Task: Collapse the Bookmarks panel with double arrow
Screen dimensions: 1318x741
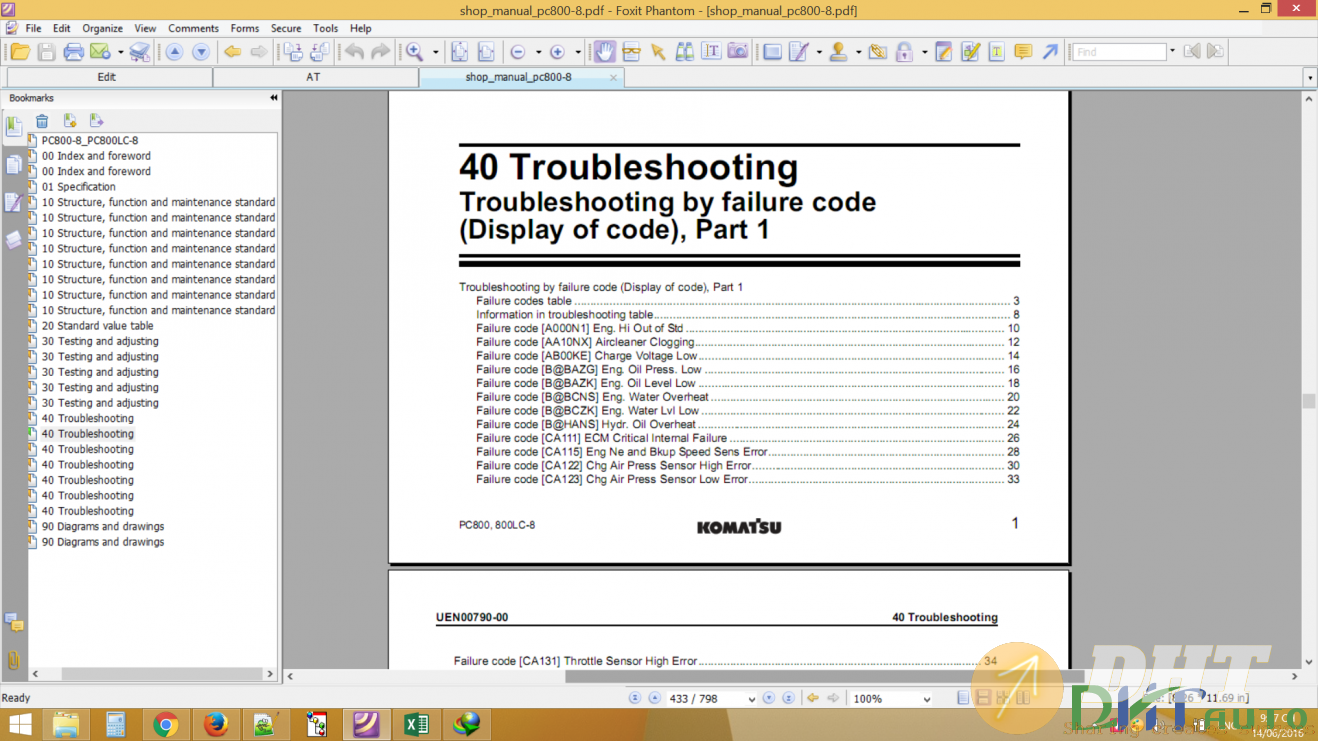Action: pos(274,98)
